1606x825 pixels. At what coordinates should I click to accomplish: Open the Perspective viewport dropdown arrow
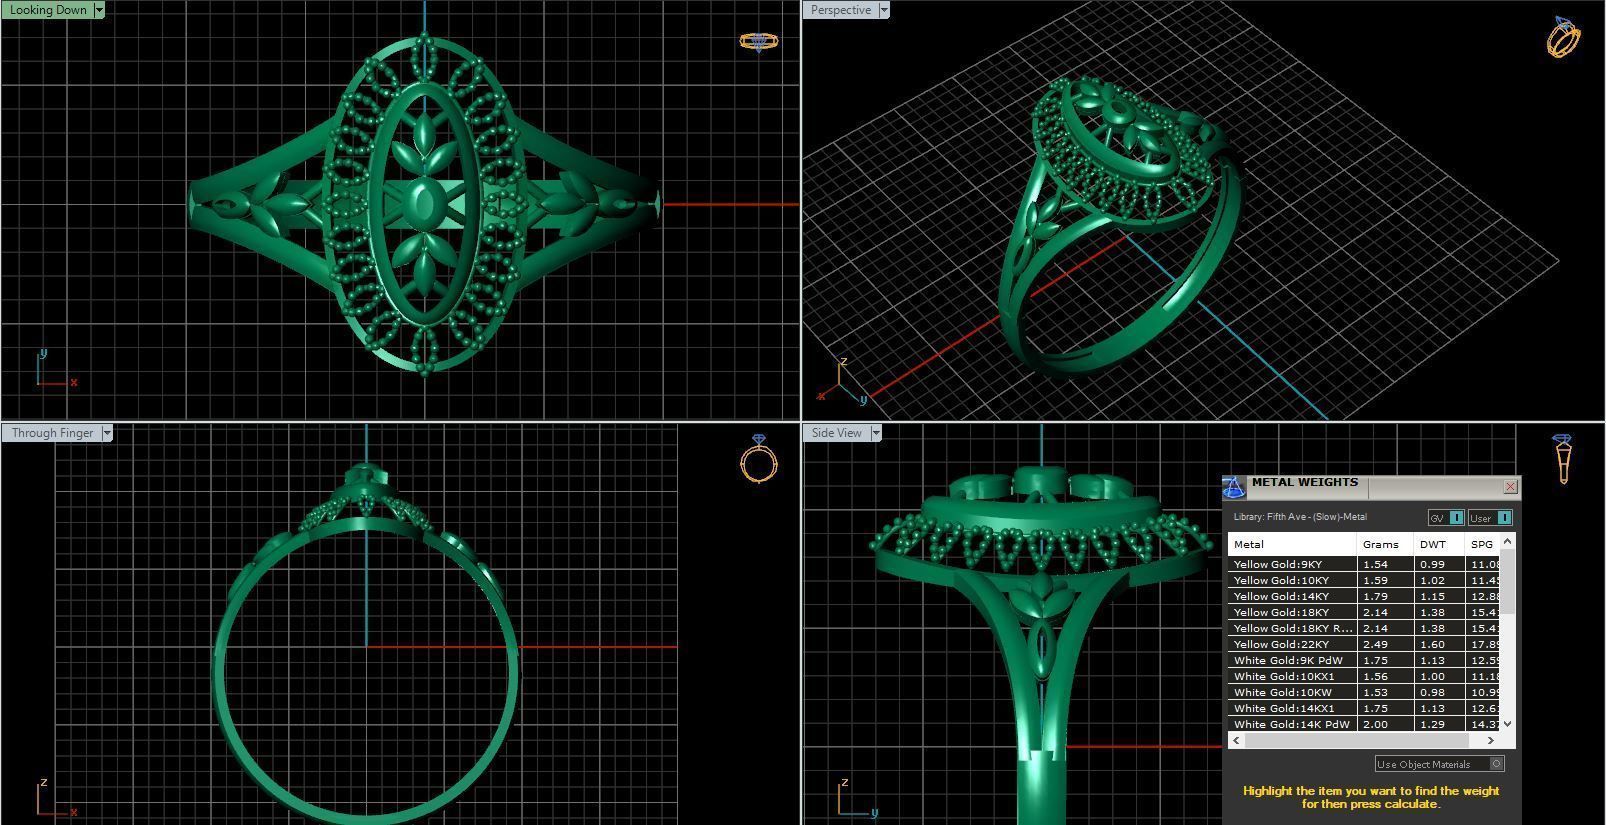click(883, 10)
